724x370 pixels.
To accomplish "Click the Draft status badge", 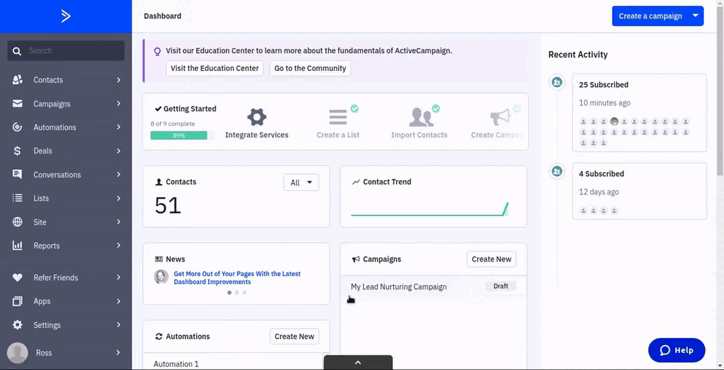I will (501, 286).
